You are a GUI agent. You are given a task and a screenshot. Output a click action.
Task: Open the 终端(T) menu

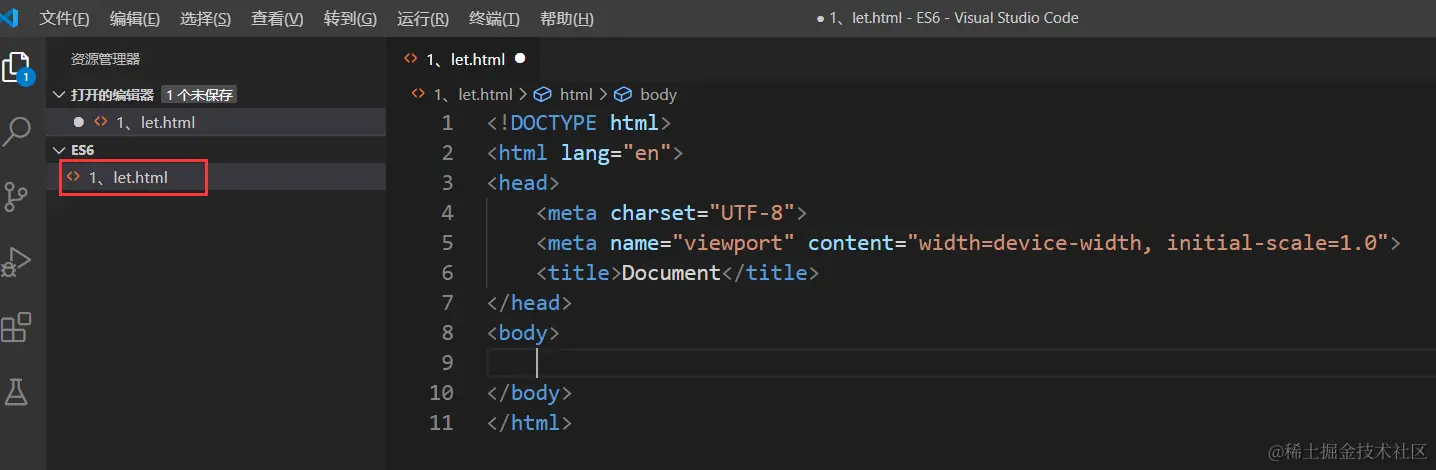(494, 18)
